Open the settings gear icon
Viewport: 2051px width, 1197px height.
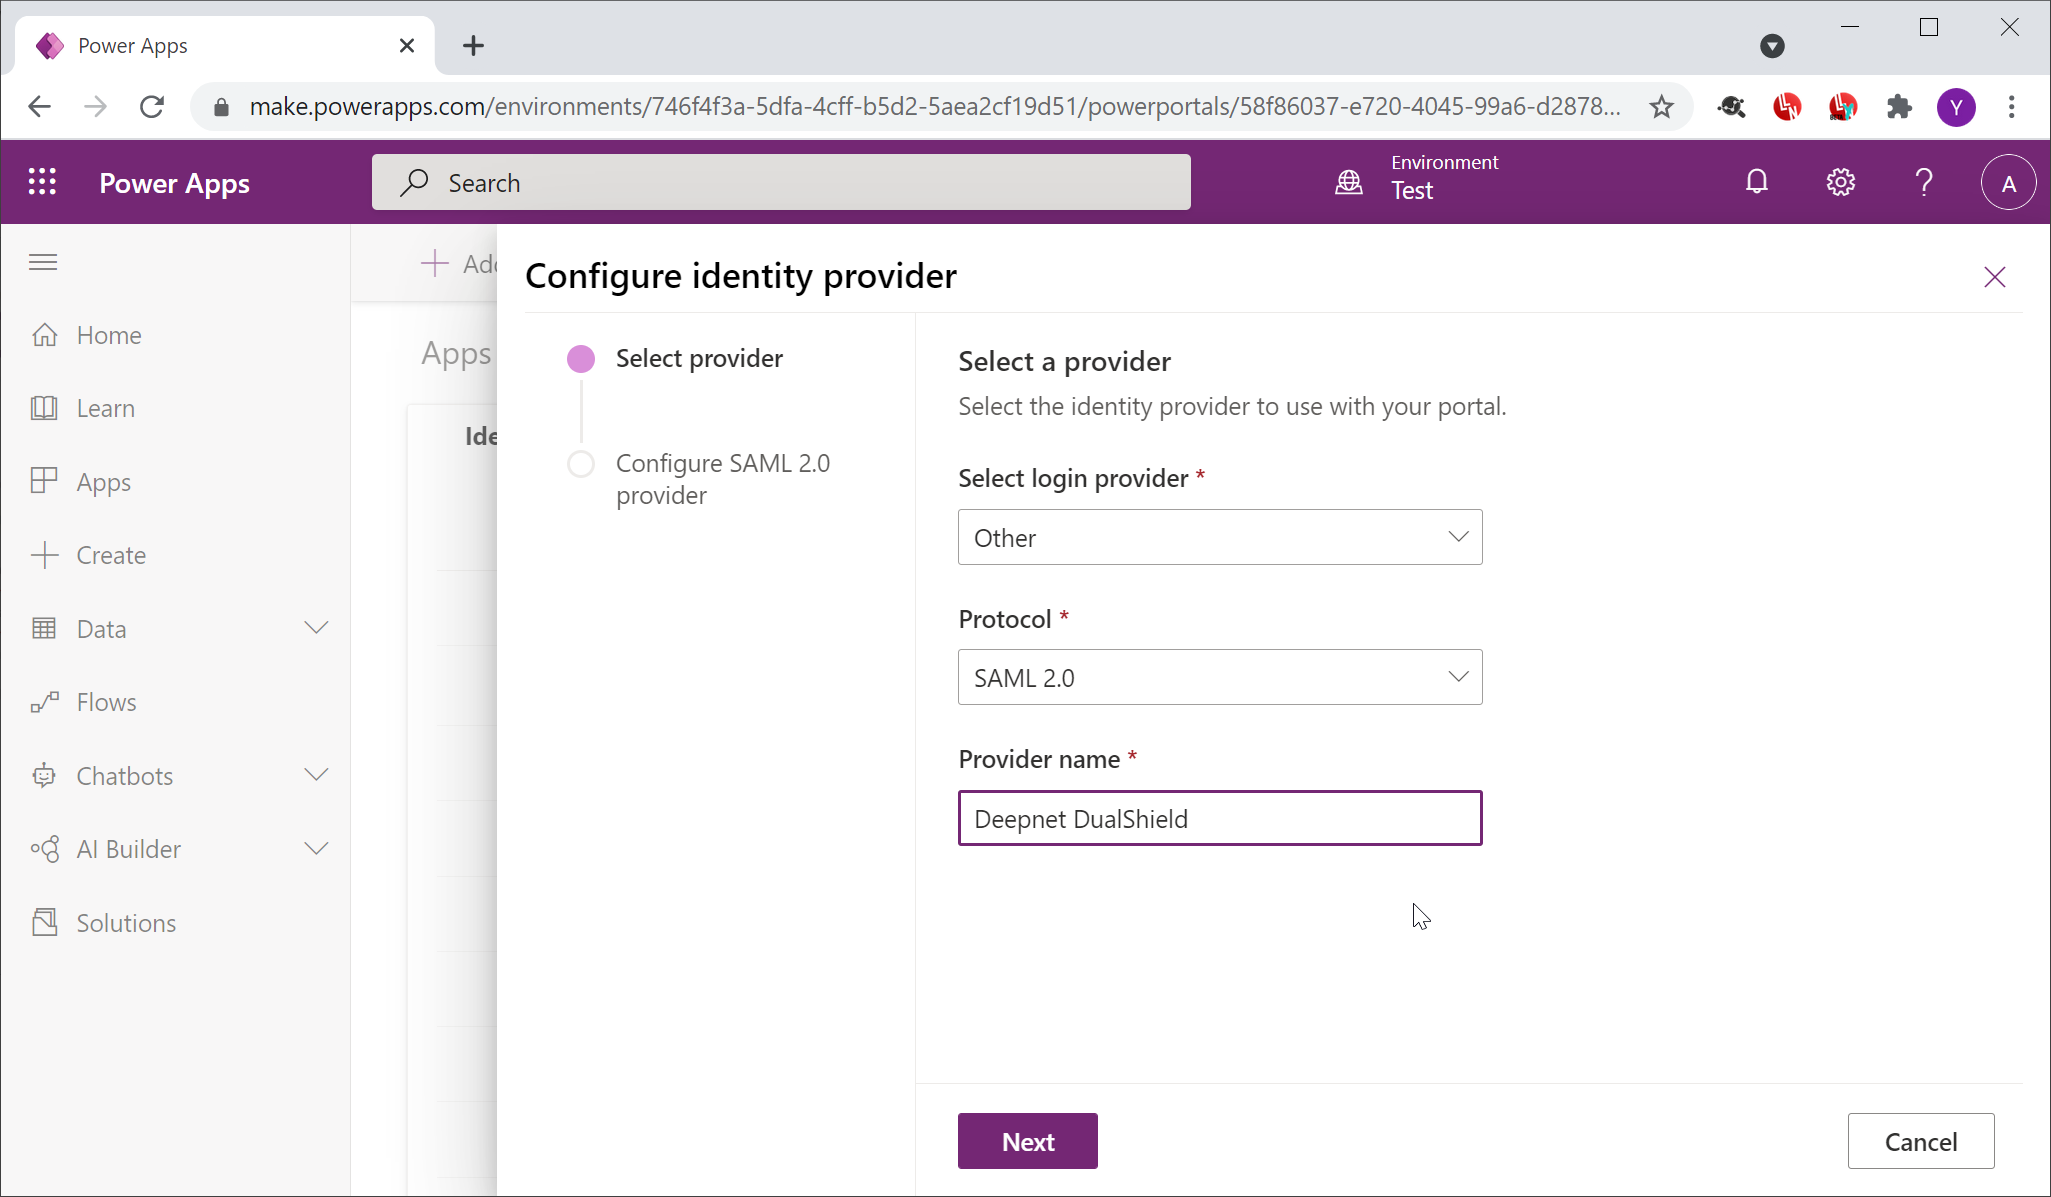1840,182
